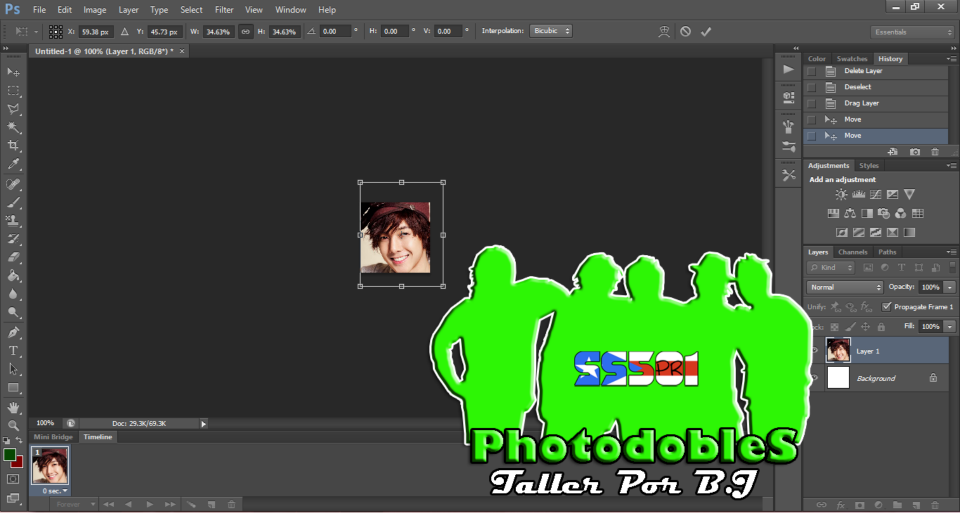Set history brush source for Deselect
960x513 pixels.
811,87
